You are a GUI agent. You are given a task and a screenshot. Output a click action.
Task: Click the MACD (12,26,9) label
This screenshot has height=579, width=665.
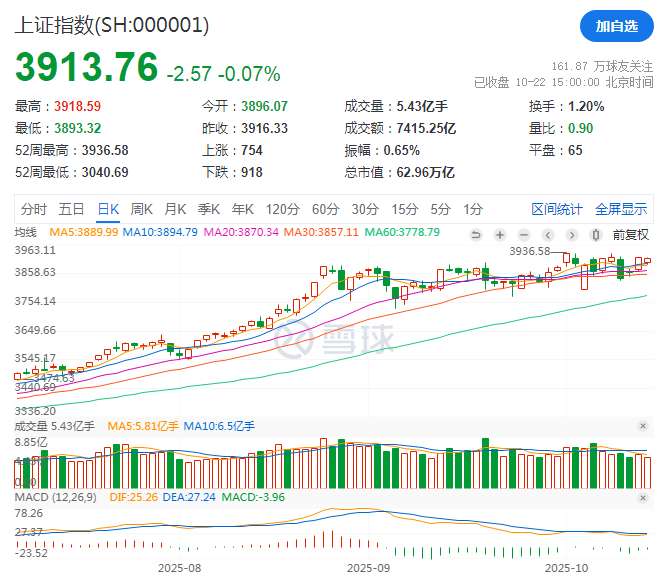(x=56, y=498)
